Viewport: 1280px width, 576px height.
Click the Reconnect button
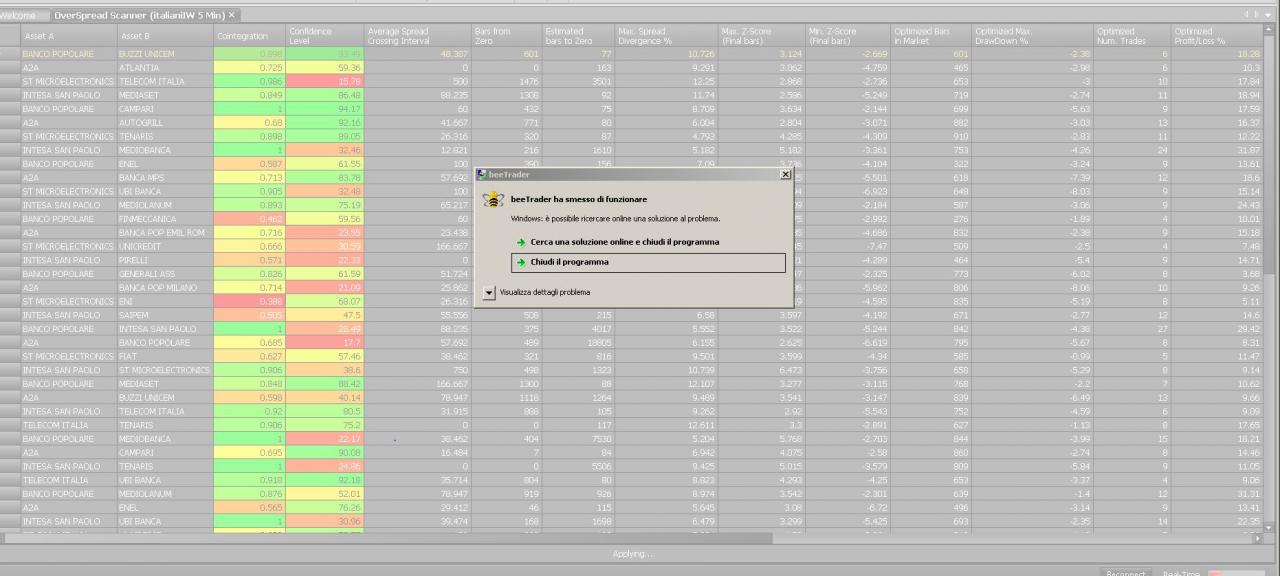1126,573
